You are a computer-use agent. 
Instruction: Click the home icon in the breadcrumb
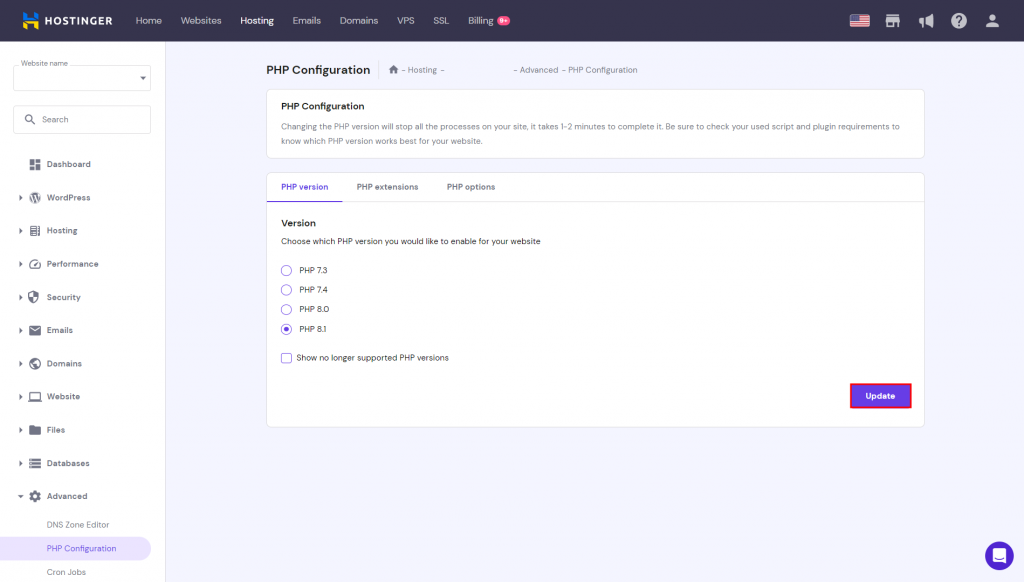point(395,69)
